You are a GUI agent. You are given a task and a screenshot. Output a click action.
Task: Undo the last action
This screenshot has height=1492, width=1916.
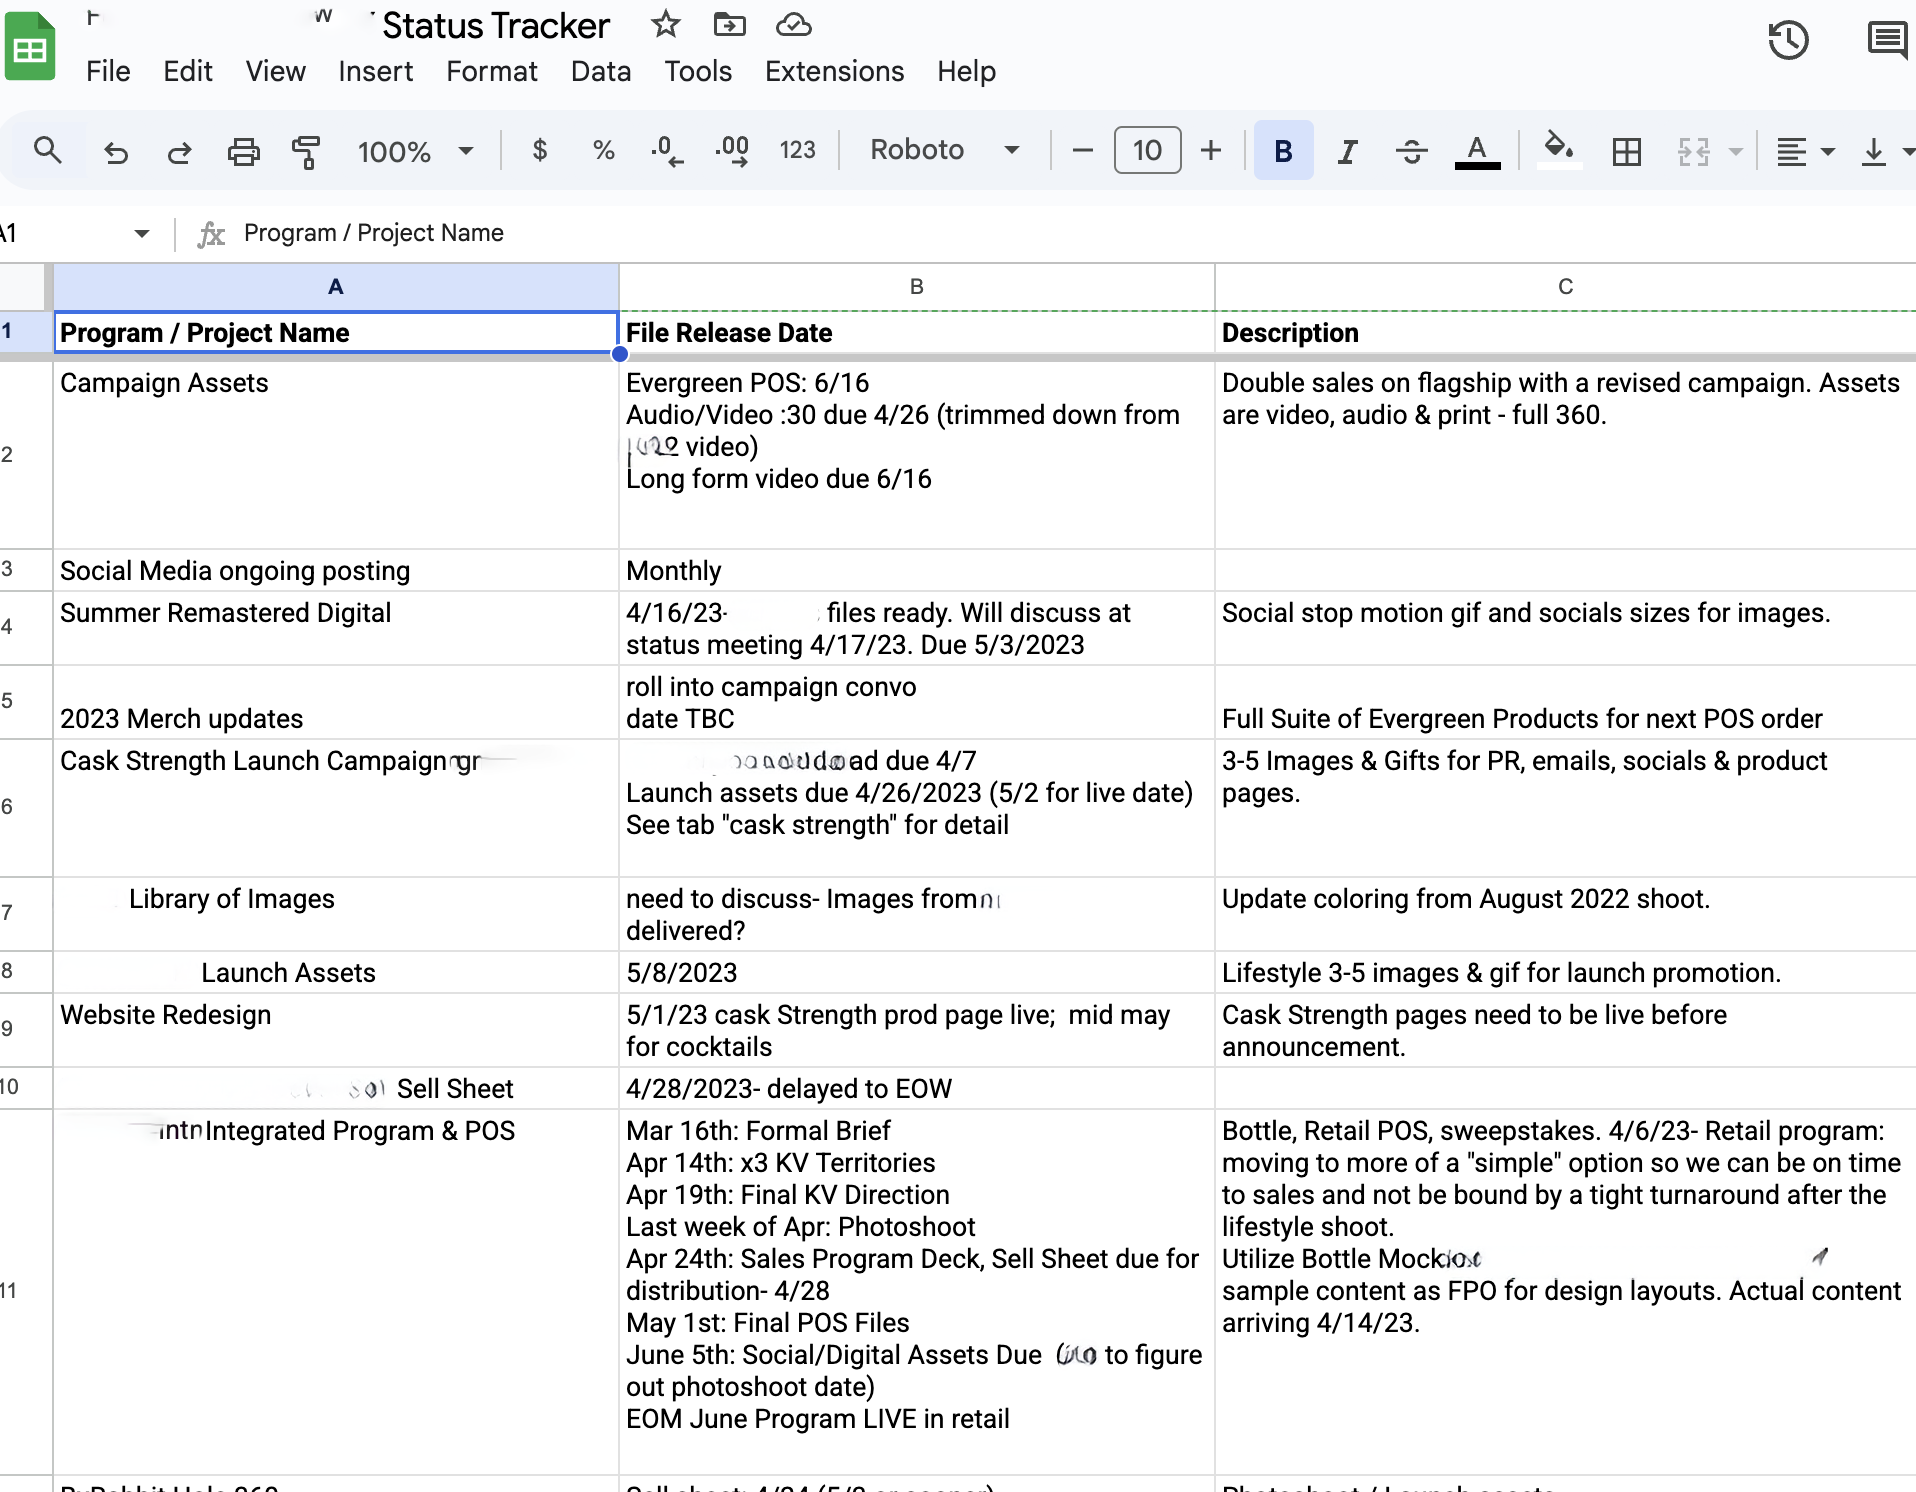[x=116, y=151]
